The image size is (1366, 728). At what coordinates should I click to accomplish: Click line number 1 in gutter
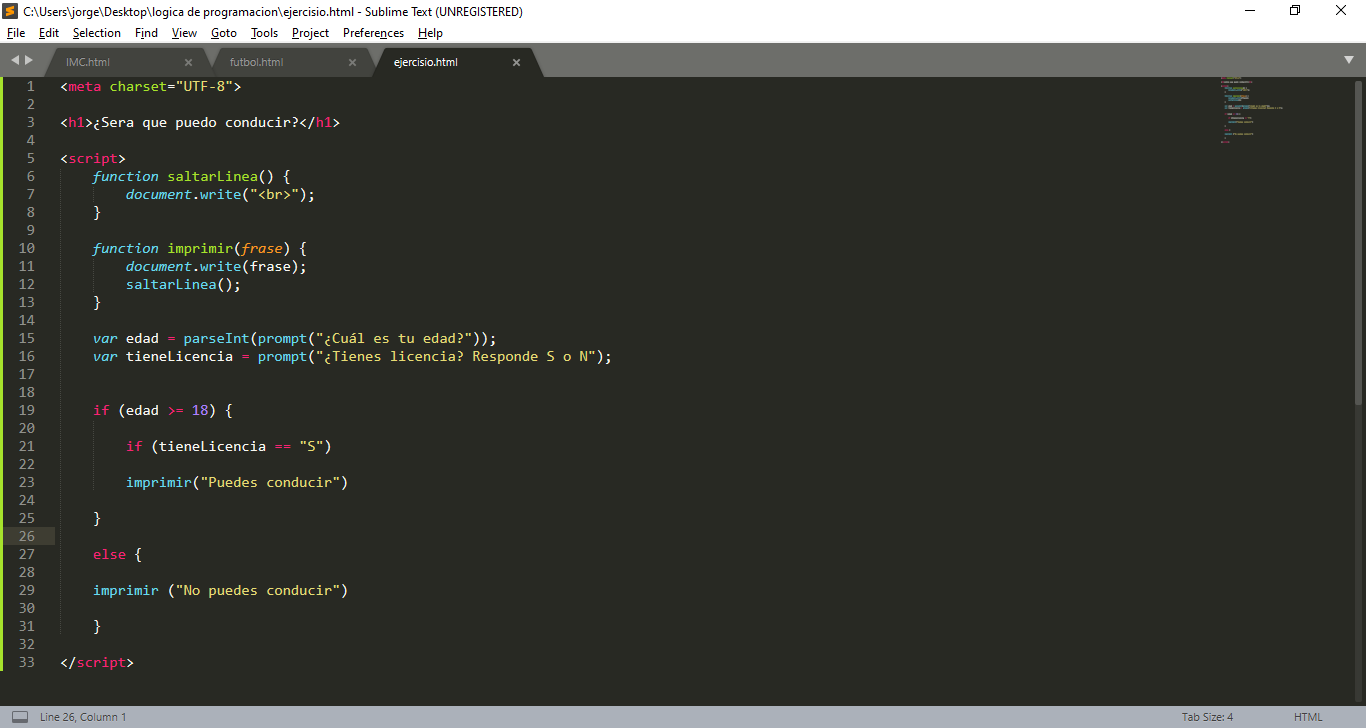tap(30, 86)
